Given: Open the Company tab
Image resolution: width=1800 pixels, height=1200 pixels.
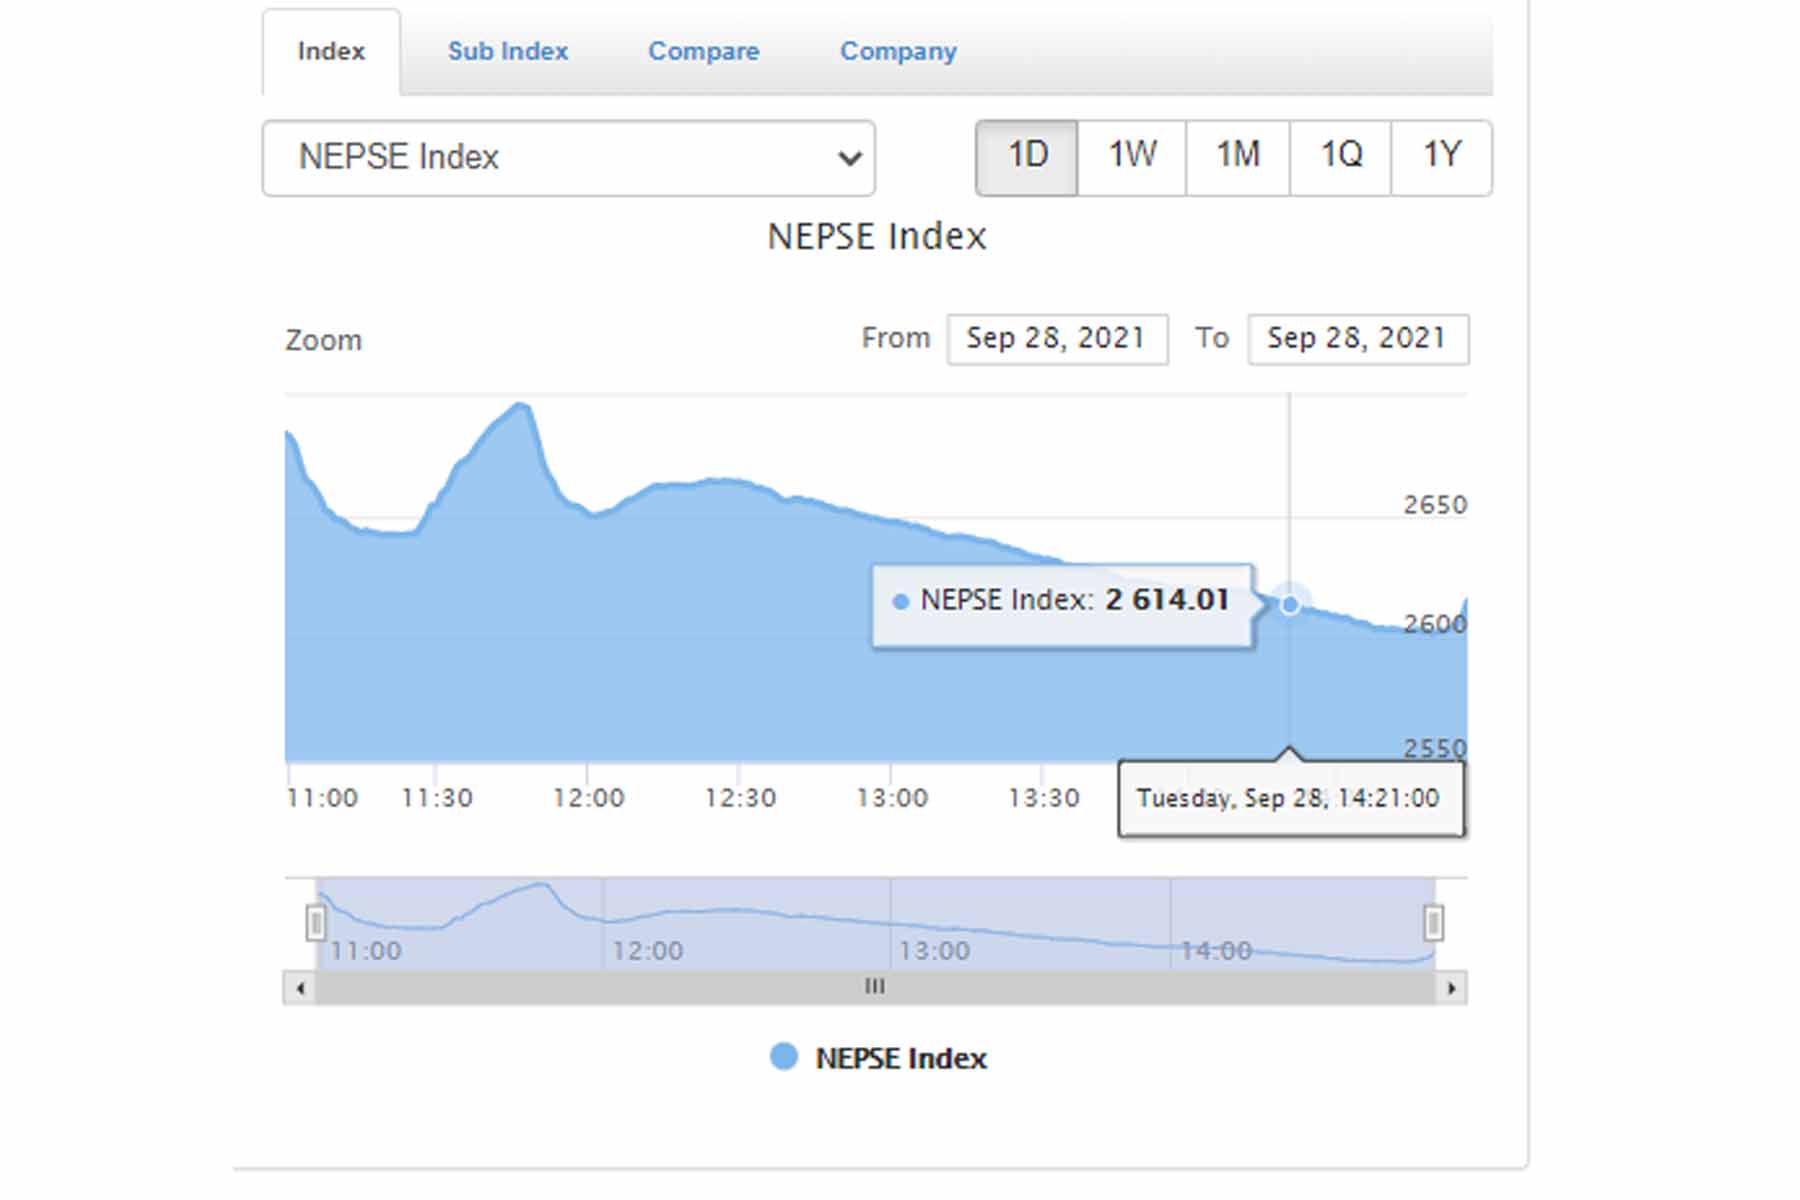Looking at the screenshot, I should [897, 52].
